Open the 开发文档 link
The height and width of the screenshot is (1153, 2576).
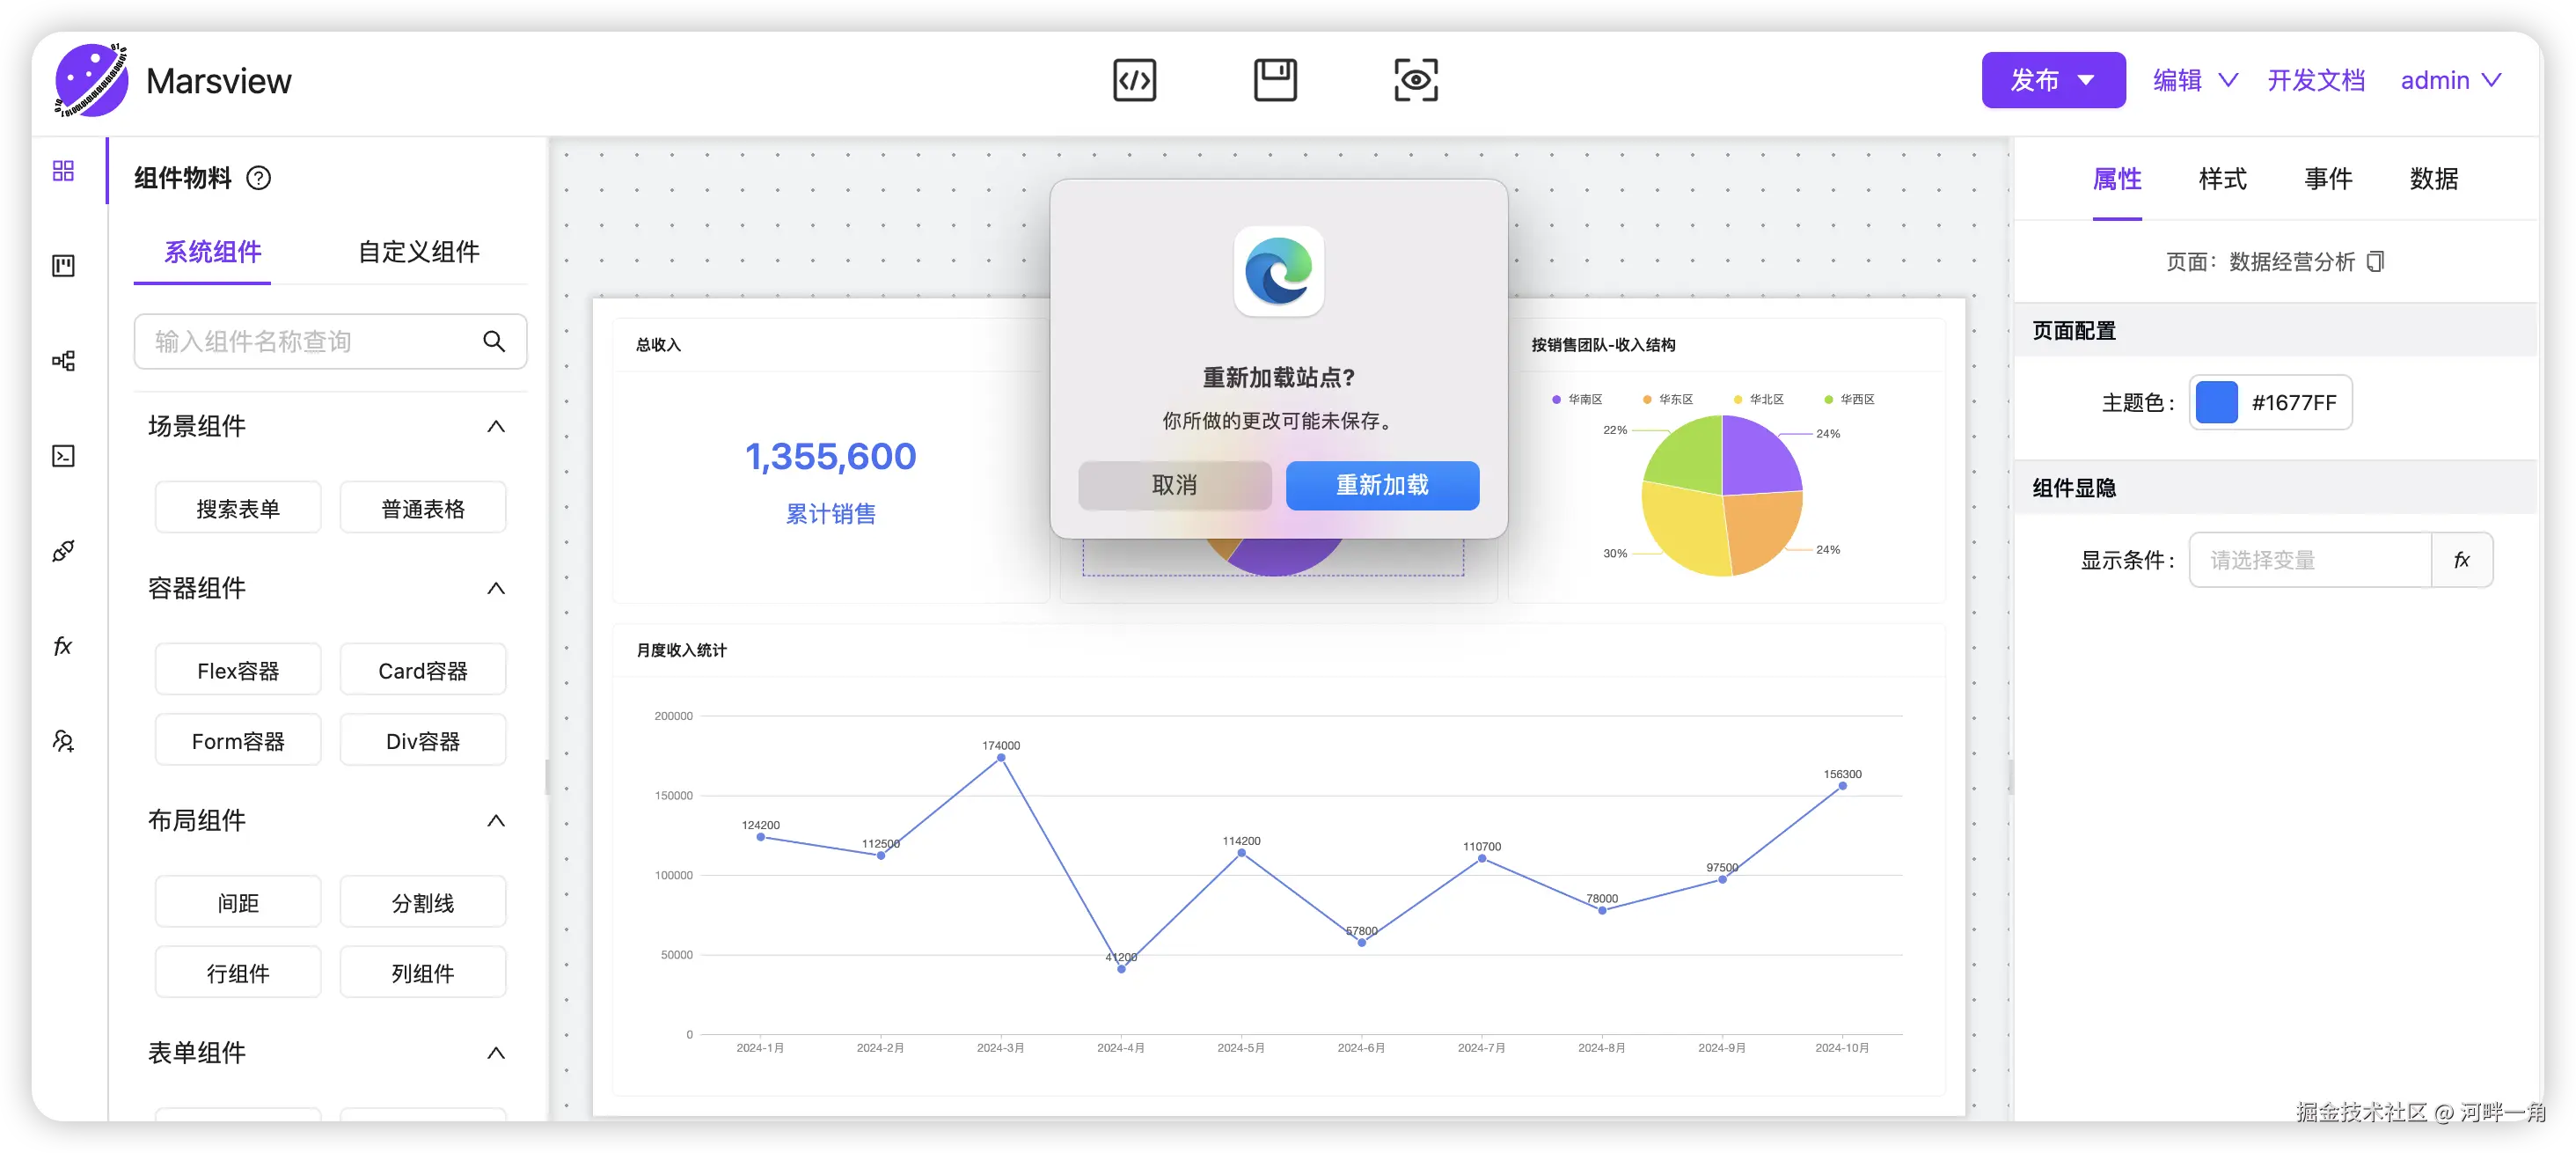(x=2316, y=80)
